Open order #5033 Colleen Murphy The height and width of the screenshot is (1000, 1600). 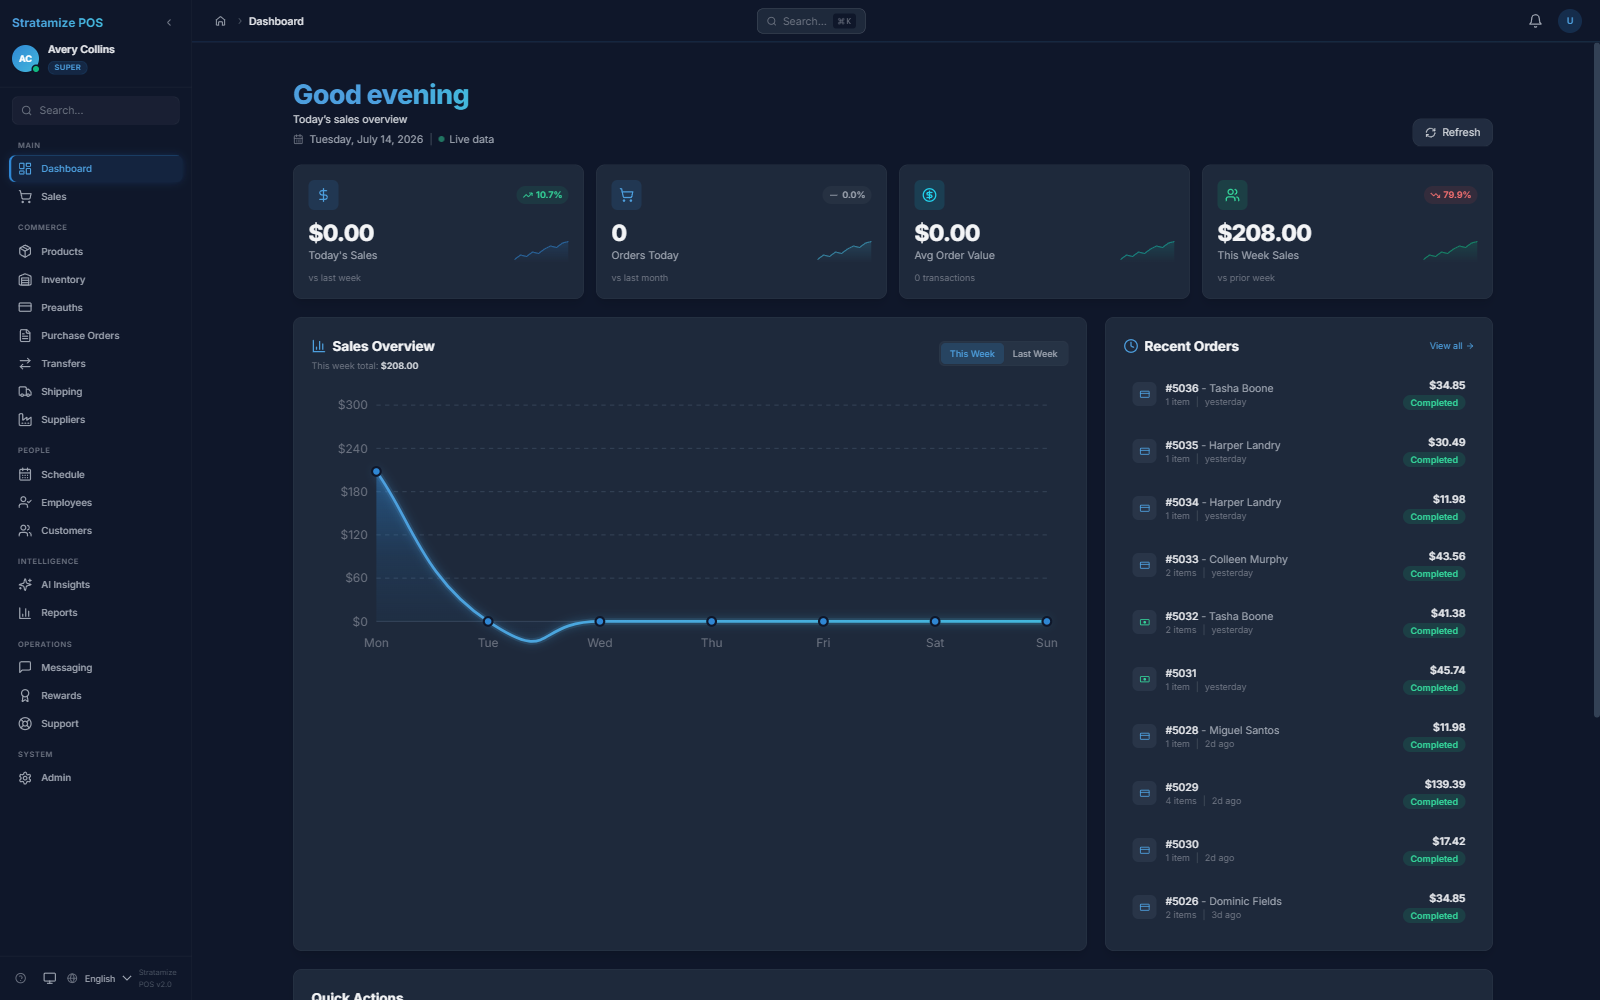pos(1298,565)
